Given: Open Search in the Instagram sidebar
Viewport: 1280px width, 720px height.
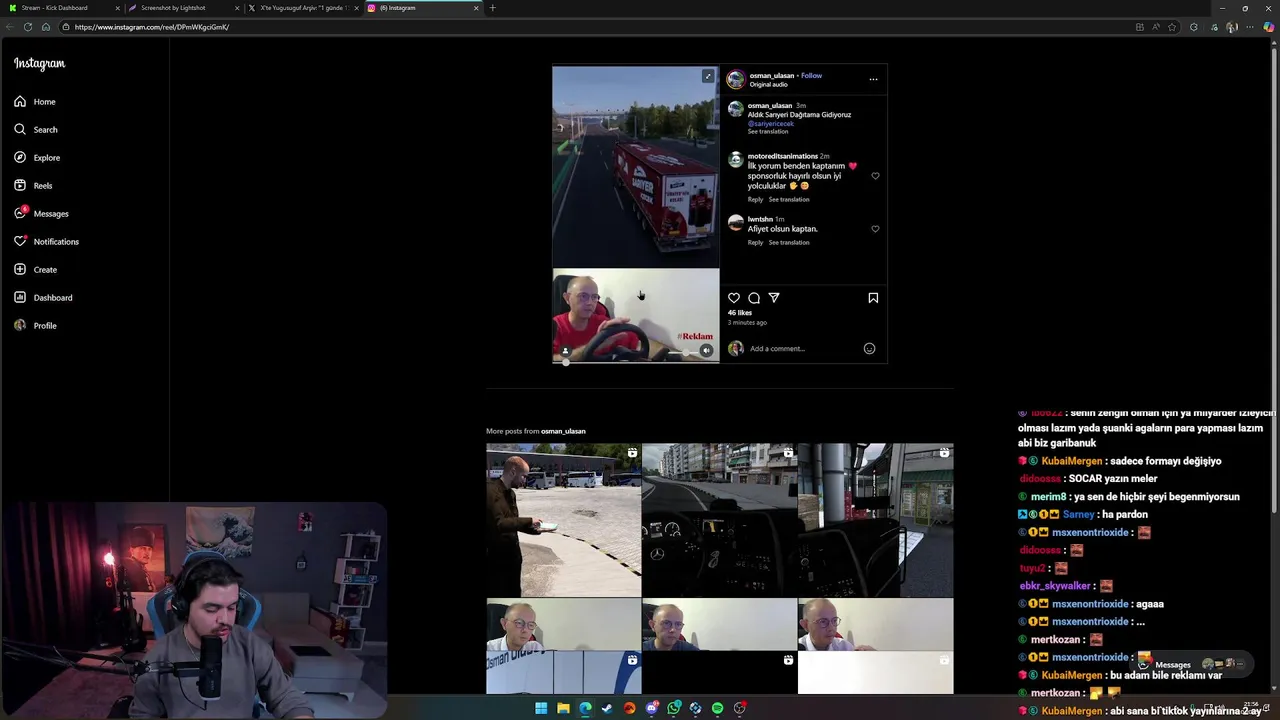Looking at the screenshot, I should point(36,130).
